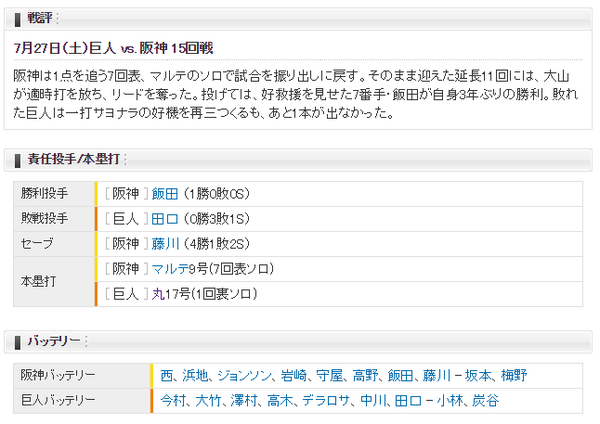This screenshot has width=600, height=424.
Task: Open 今村 pitcher link
Action: pos(173,401)
